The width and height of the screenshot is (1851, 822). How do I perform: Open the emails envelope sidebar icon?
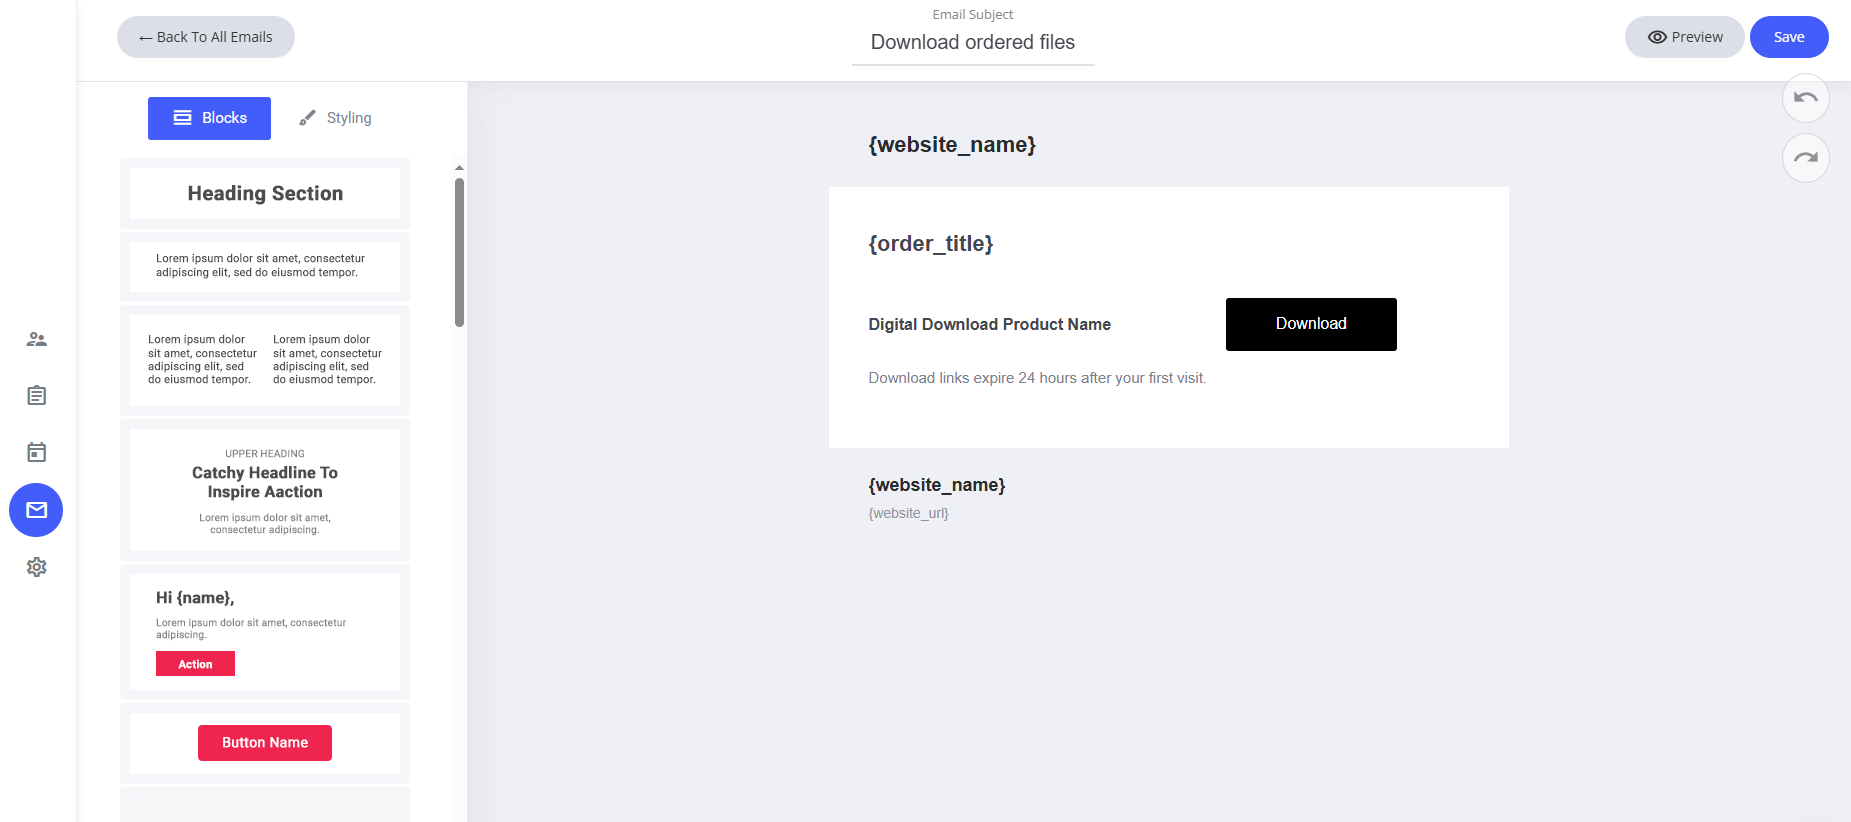pyautogui.click(x=36, y=510)
